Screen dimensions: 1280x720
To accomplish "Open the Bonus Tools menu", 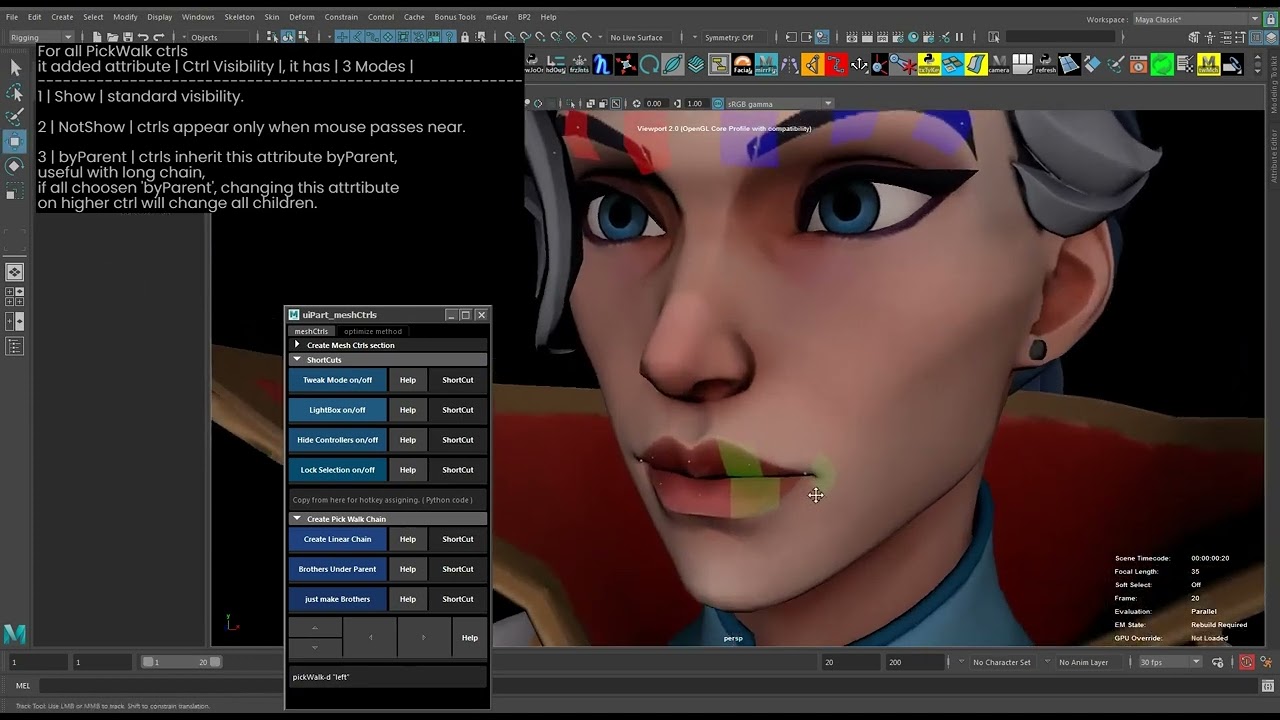I will [455, 17].
